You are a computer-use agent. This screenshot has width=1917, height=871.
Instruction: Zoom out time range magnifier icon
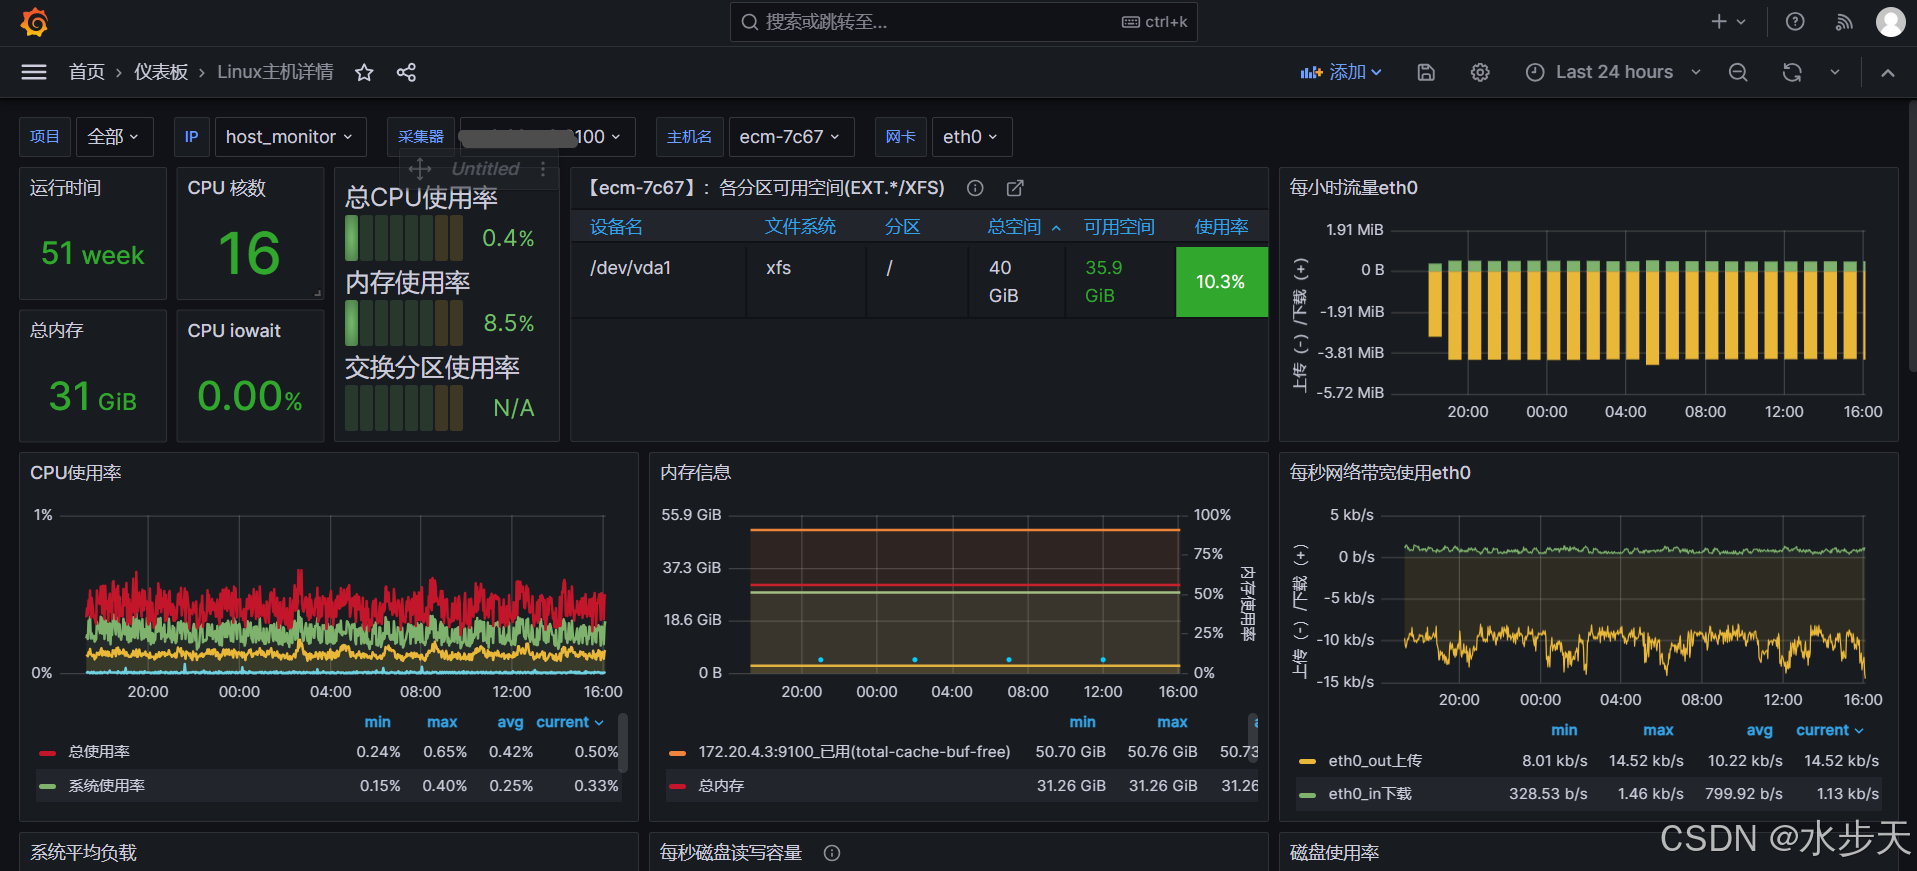tap(1738, 72)
